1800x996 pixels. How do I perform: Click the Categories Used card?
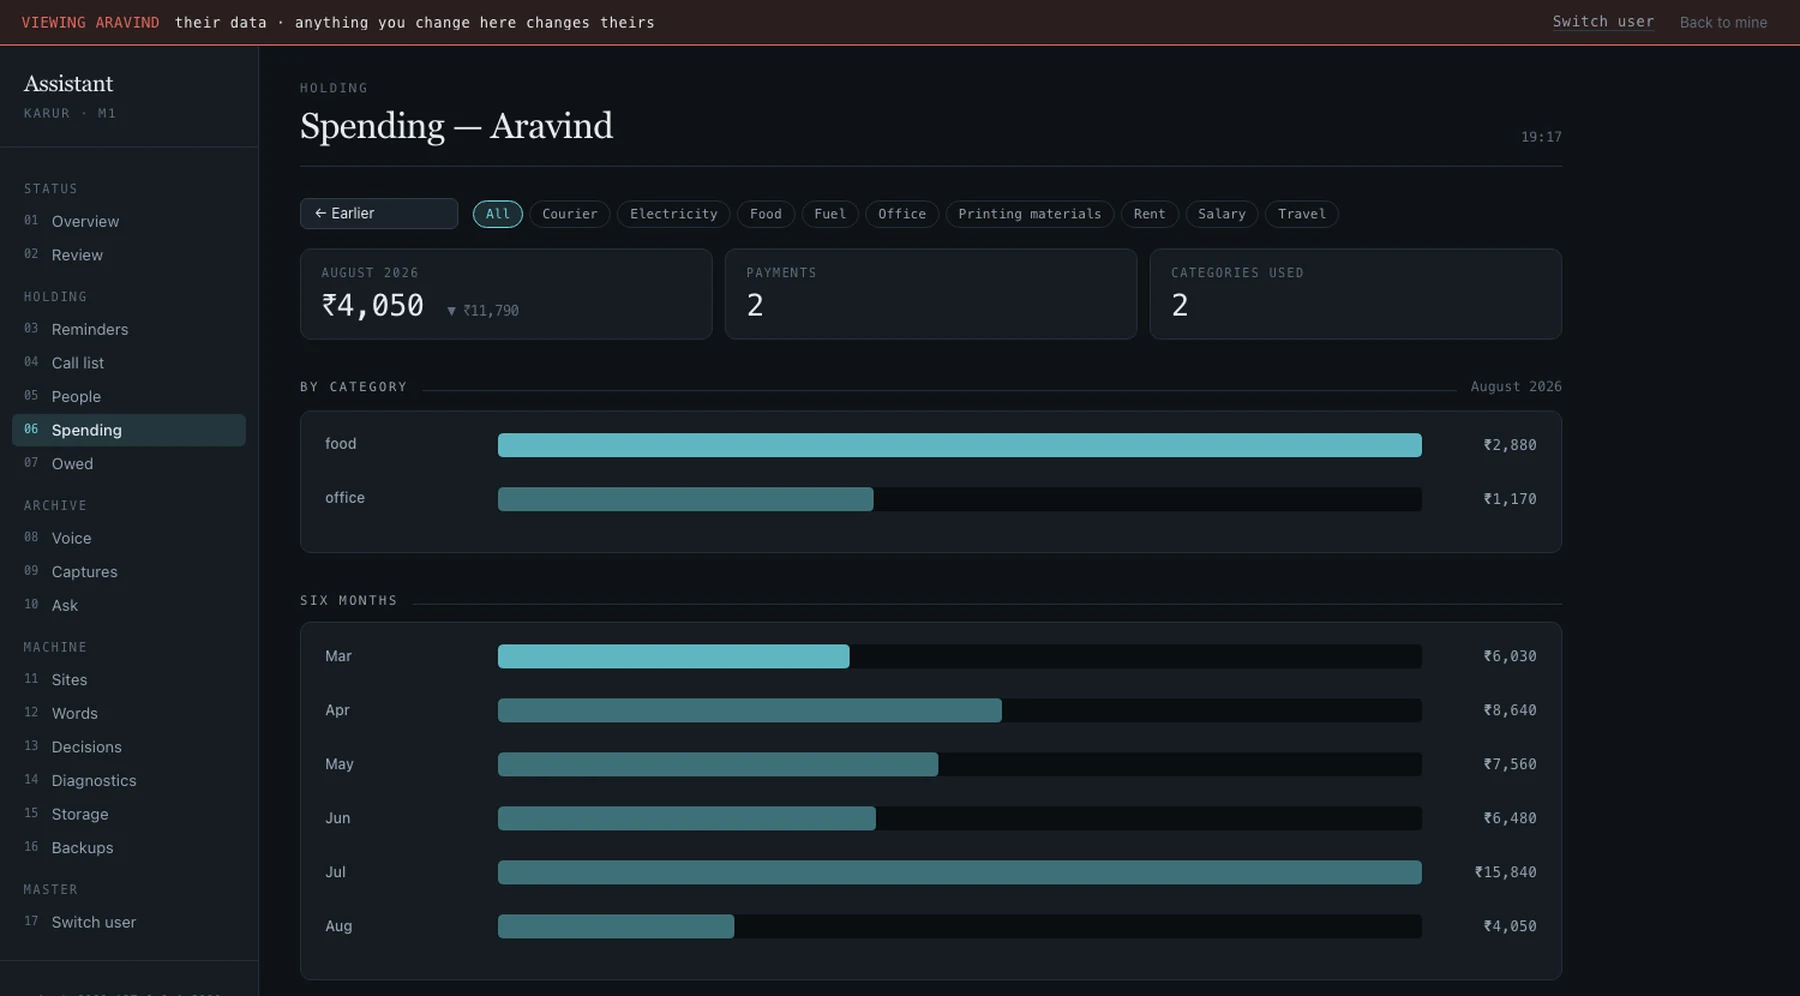(1356, 294)
